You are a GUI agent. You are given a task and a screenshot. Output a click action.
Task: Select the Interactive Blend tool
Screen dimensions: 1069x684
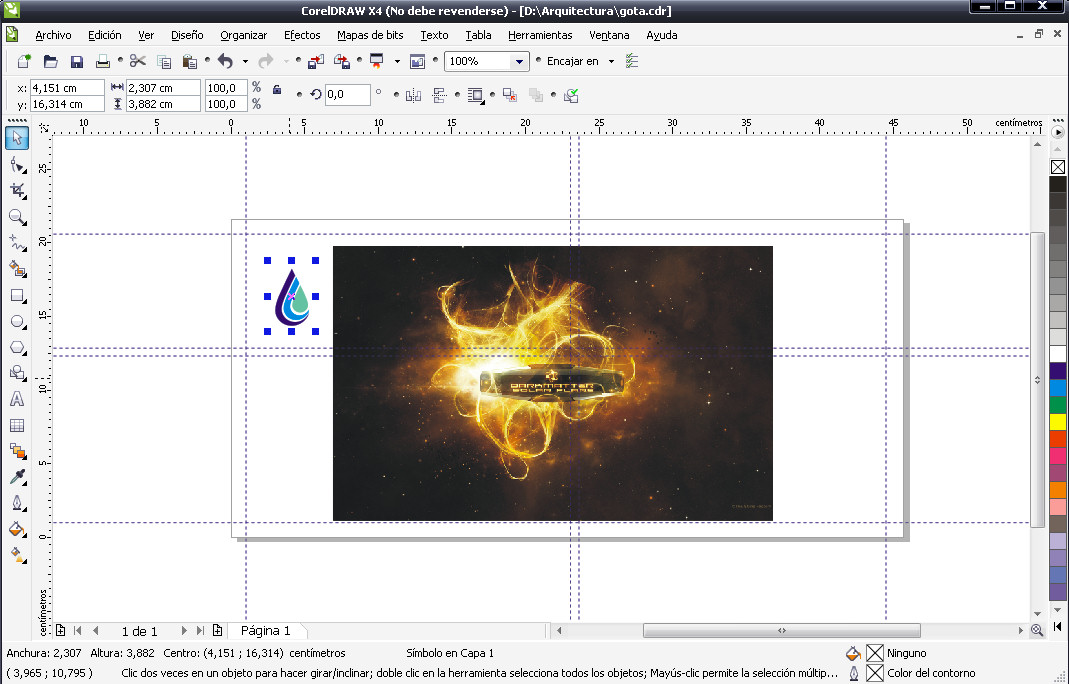point(17,451)
